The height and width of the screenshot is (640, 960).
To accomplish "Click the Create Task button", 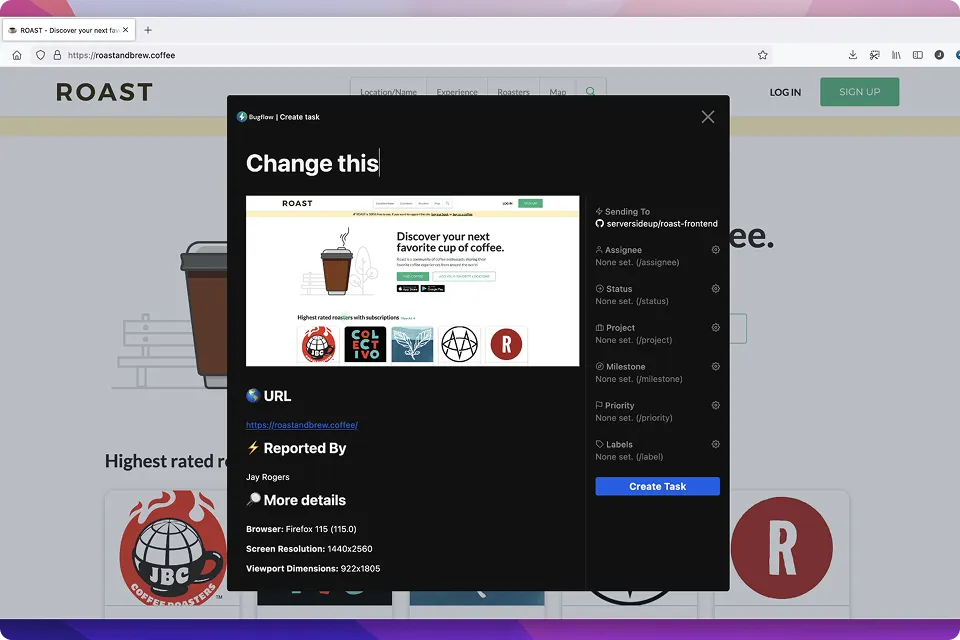I will 658,486.
